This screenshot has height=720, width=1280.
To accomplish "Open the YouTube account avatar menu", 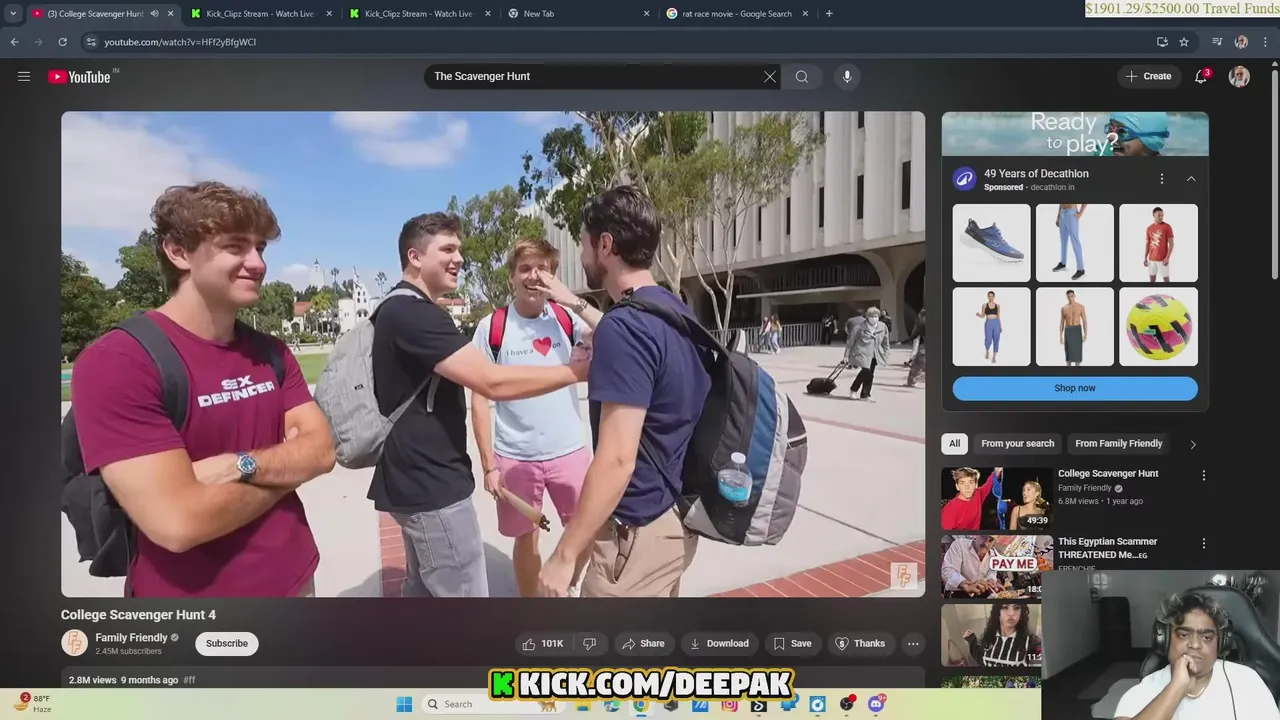I will tap(1239, 76).
